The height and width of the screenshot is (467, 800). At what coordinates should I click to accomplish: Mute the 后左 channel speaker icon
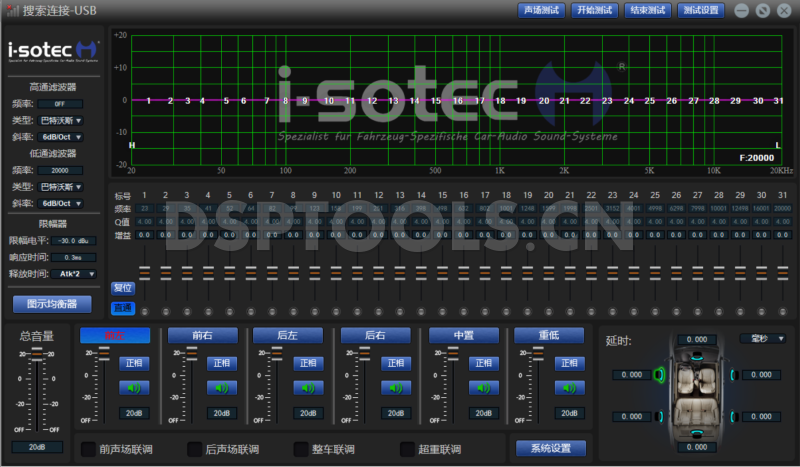point(308,388)
